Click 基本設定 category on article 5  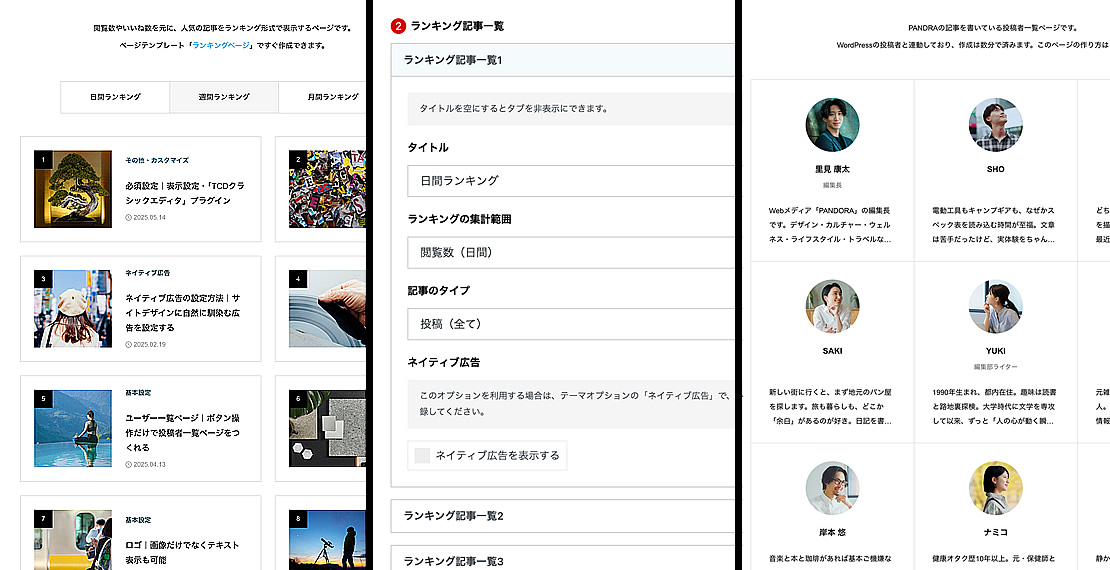tap(138, 393)
